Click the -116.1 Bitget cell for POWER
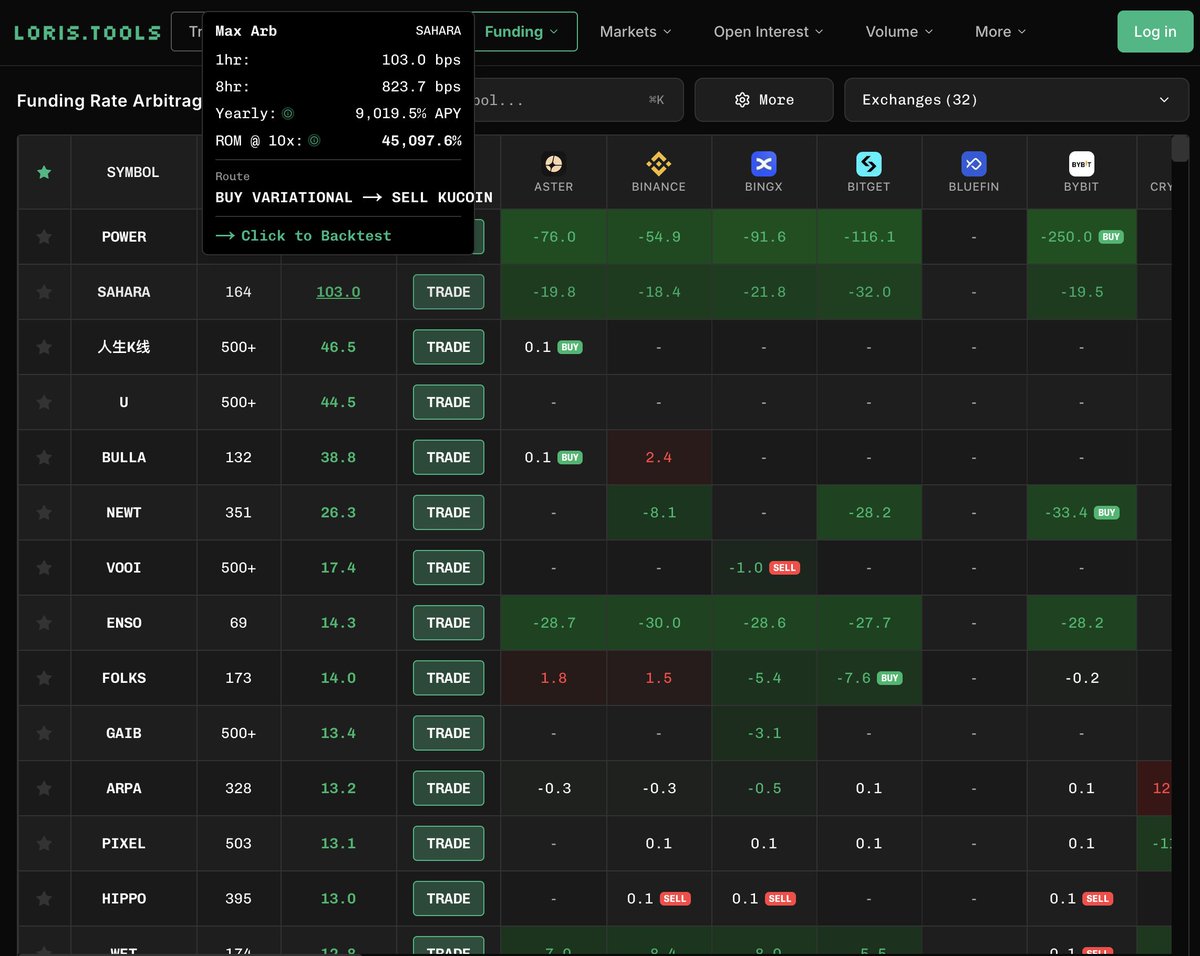Viewport: 1200px width, 956px height. (x=869, y=237)
